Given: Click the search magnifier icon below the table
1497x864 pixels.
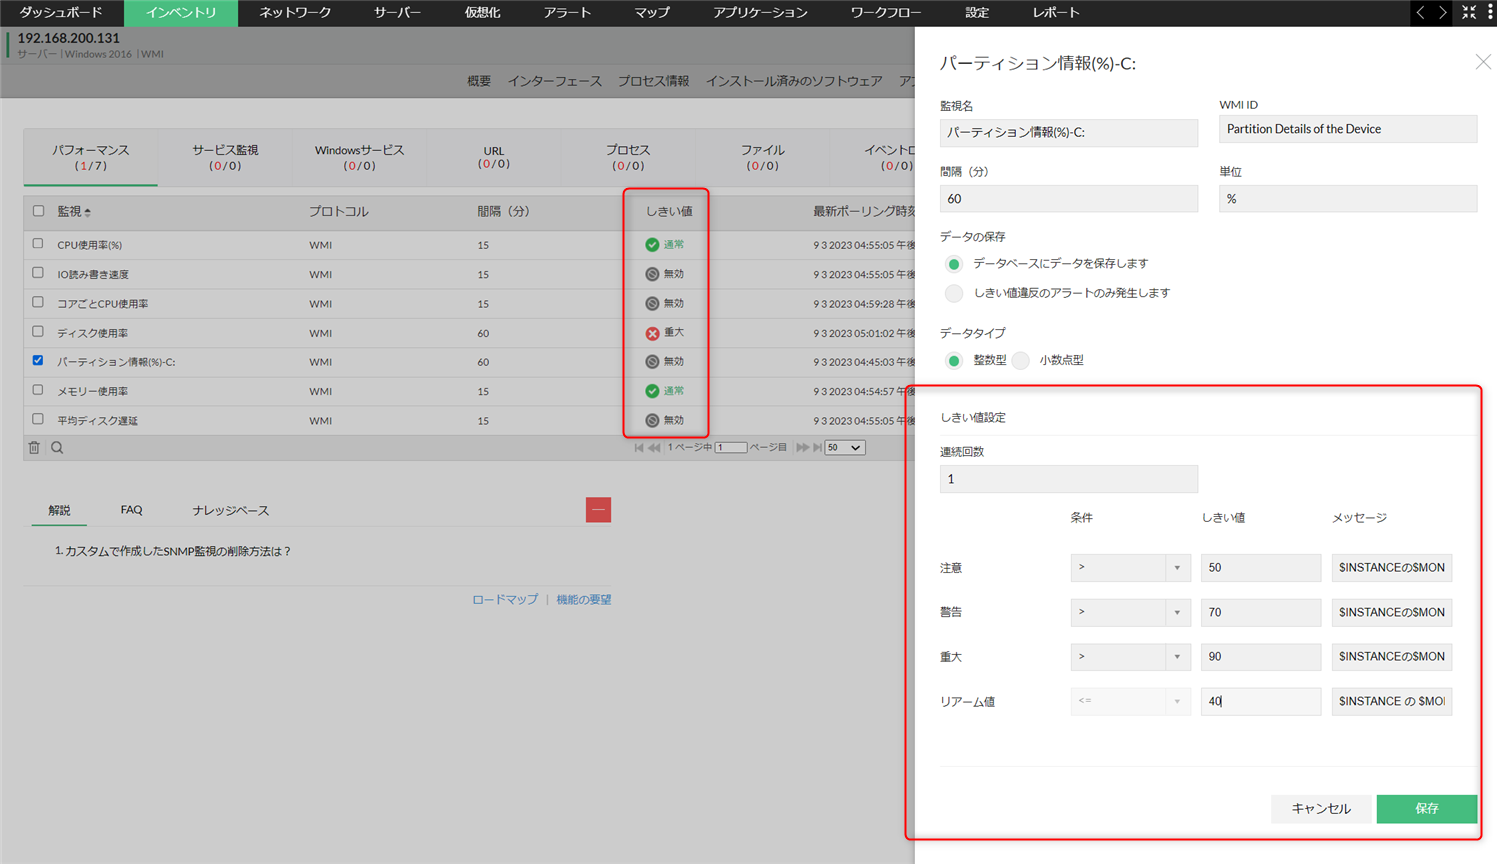Looking at the screenshot, I should tap(57, 448).
